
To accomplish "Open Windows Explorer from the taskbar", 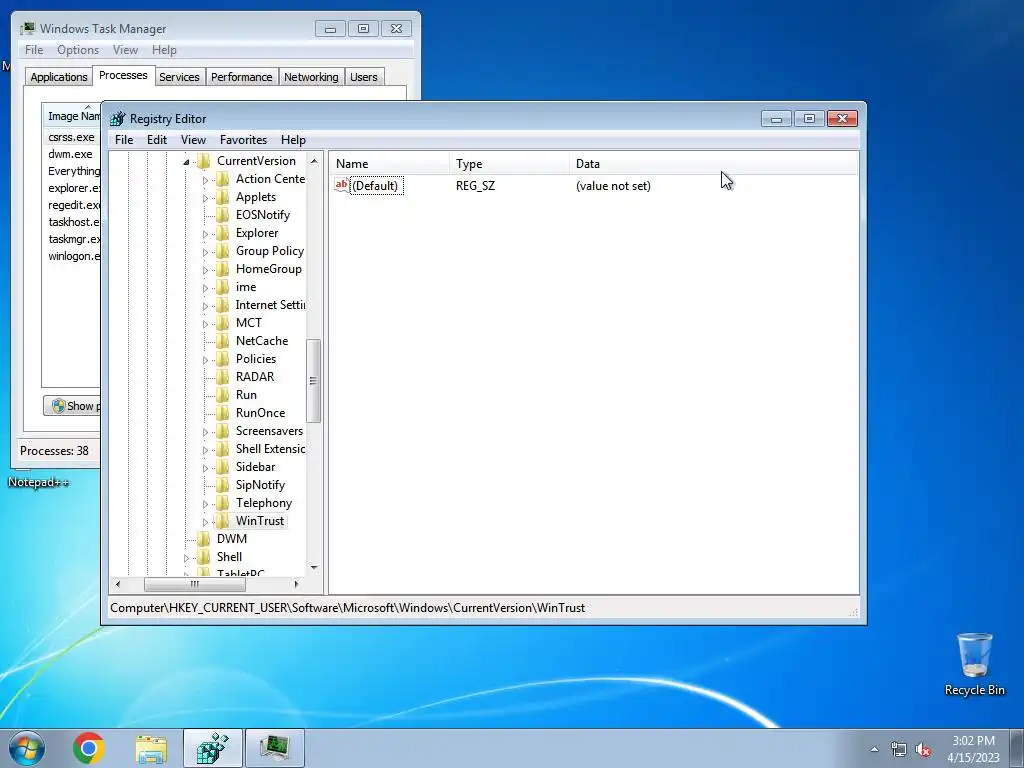I will (x=151, y=748).
